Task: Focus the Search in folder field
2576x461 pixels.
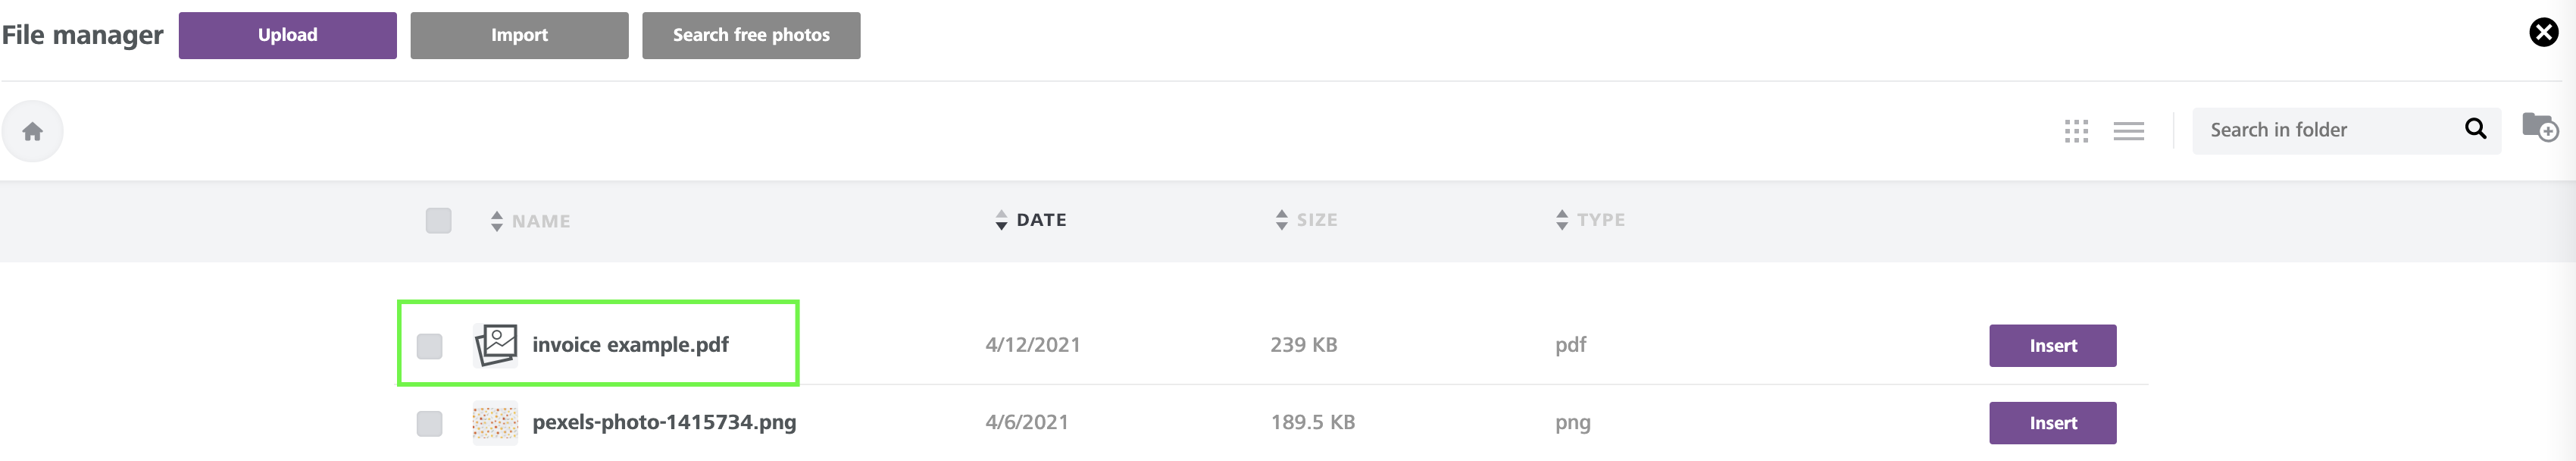Action: pyautogui.click(x=2330, y=130)
